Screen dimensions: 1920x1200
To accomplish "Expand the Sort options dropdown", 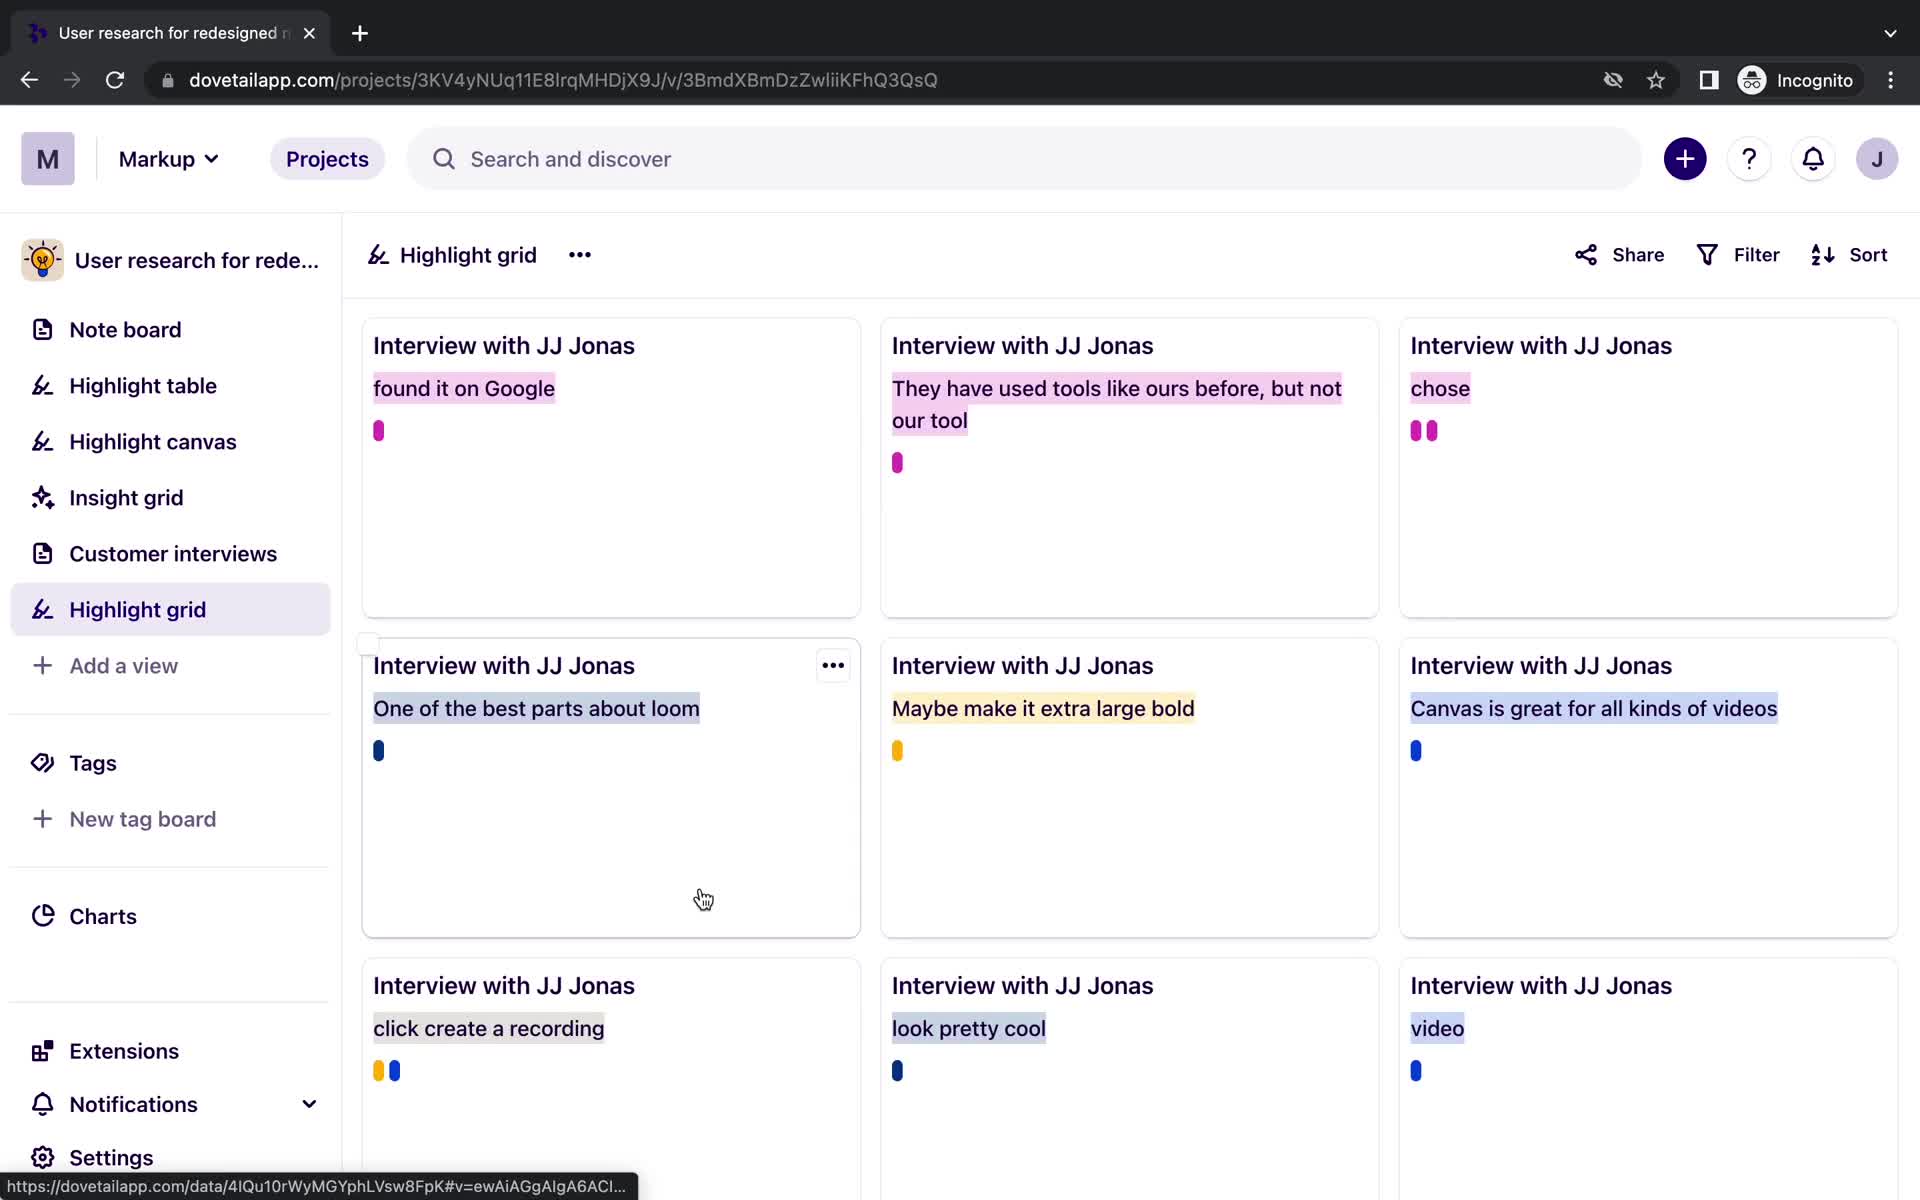I will pyautogui.click(x=1851, y=254).
